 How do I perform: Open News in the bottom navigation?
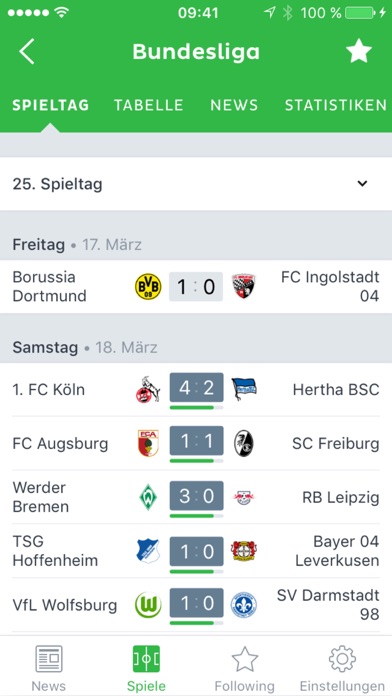49,668
